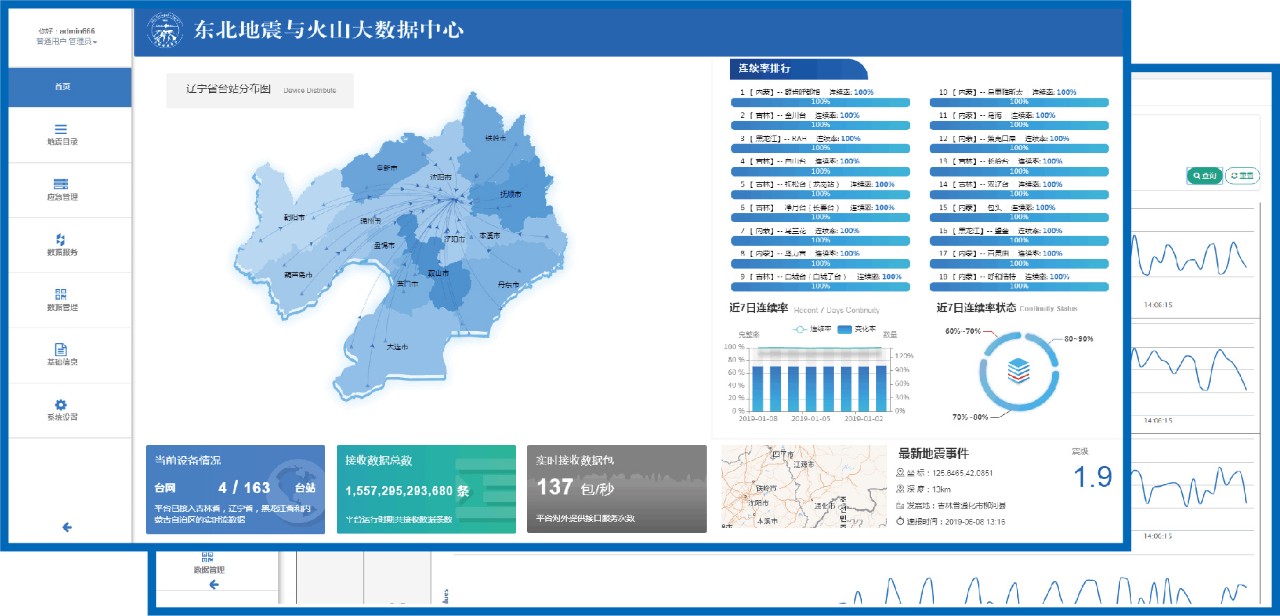Open 基础信息 document icon
Screen dimensions: 1280x616
(x=61, y=349)
